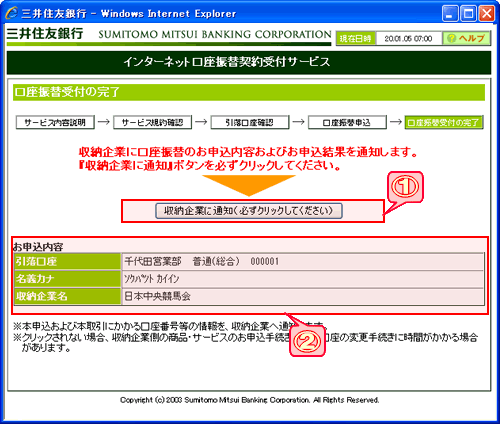Screen dimensions: 500x424
Task: Click the green 口座振替受付の完了 step
Action: pos(444,122)
